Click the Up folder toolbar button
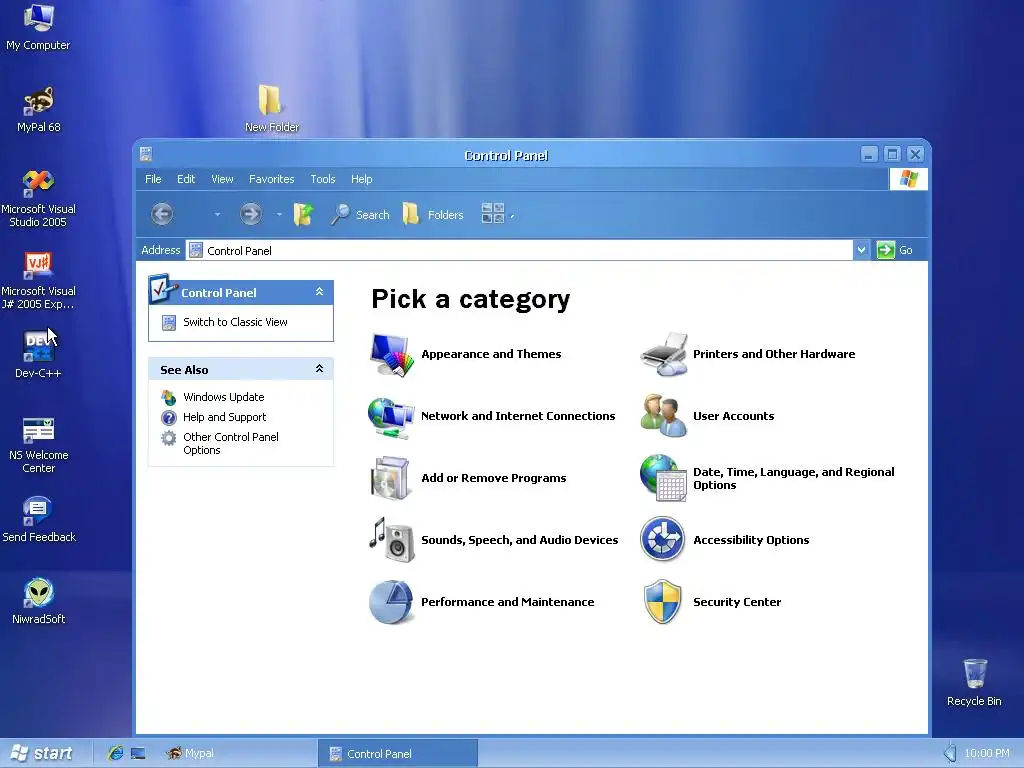1024x768 pixels. point(304,214)
